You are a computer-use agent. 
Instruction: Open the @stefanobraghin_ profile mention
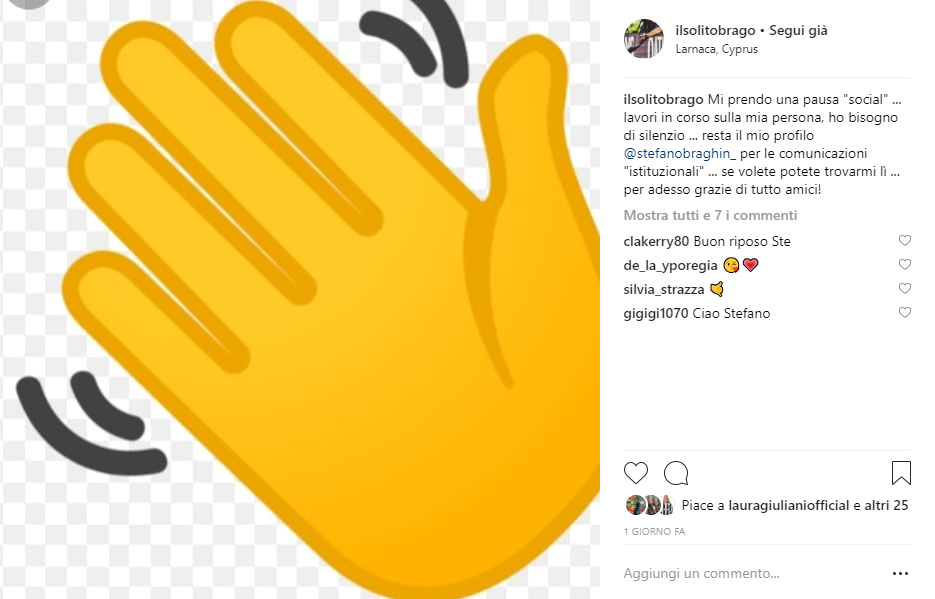(x=680, y=154)
